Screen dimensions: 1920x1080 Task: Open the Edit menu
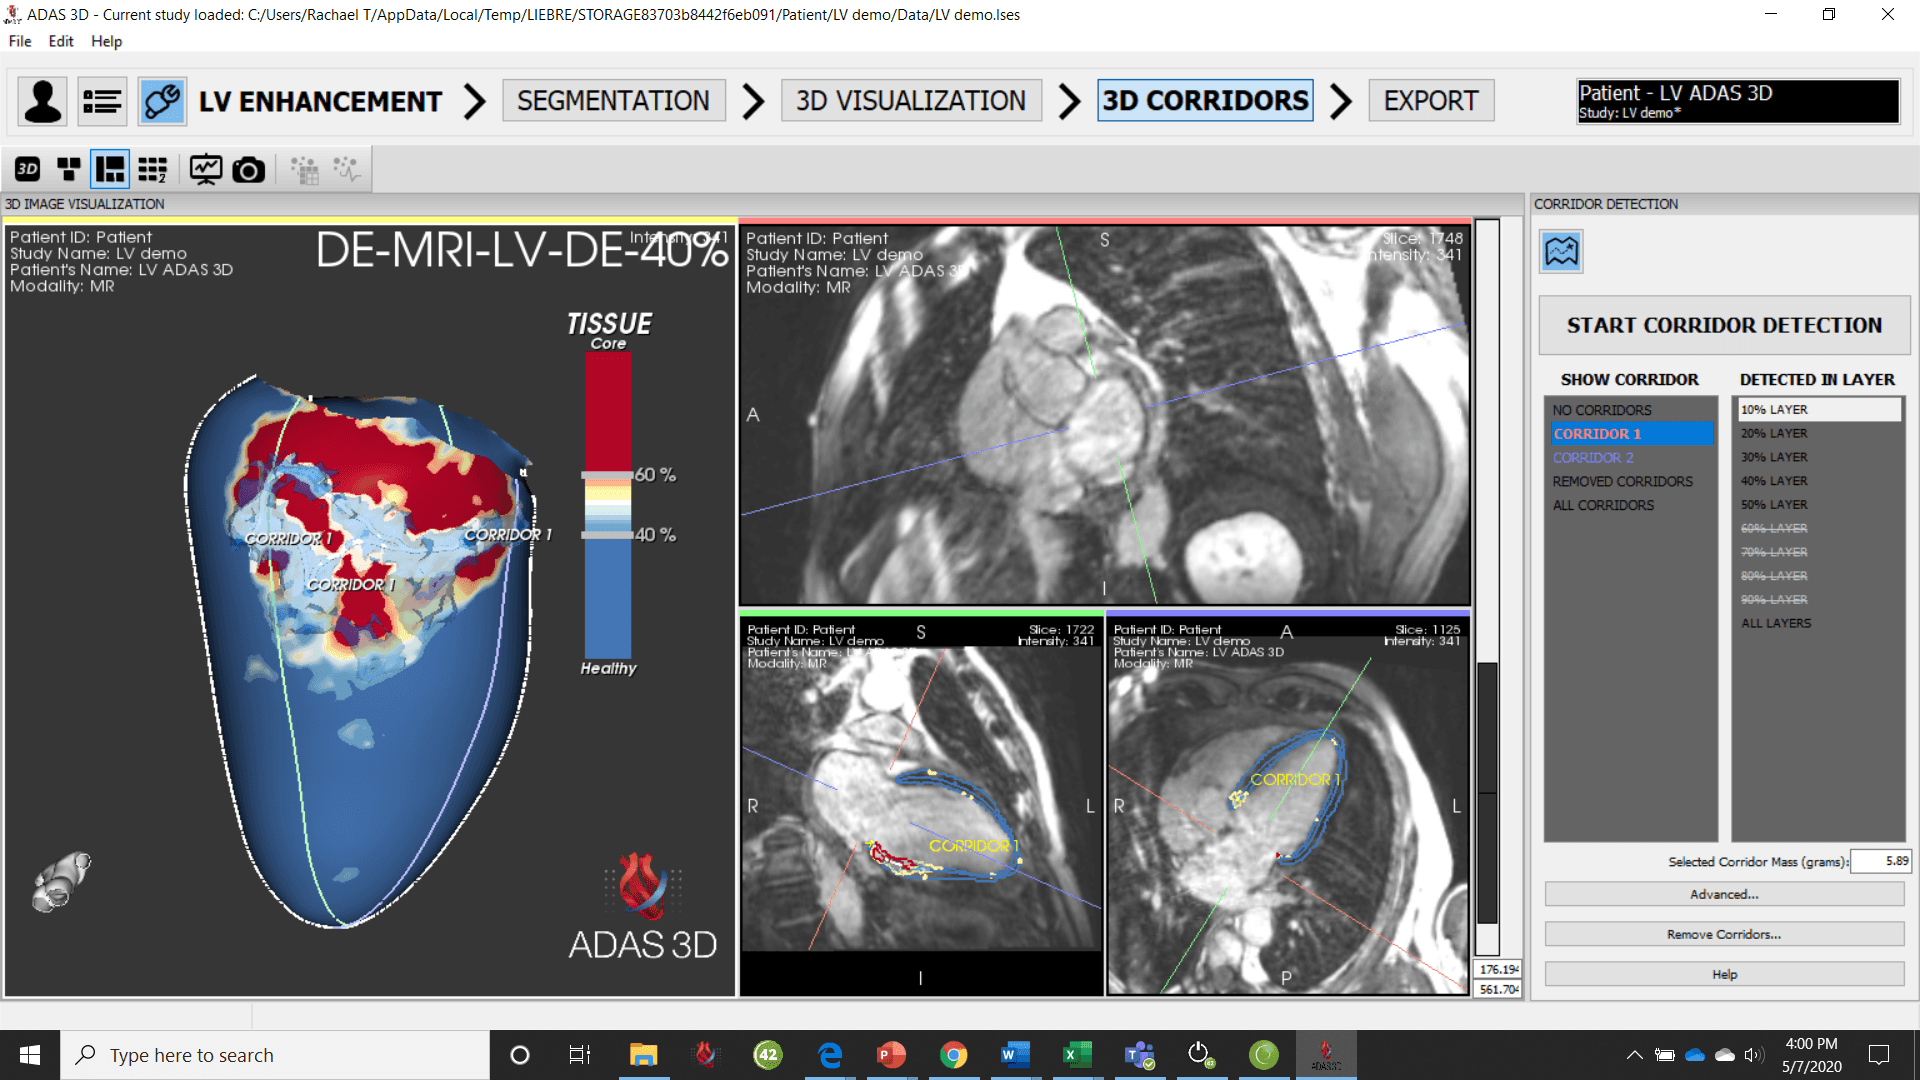(60, 41)
